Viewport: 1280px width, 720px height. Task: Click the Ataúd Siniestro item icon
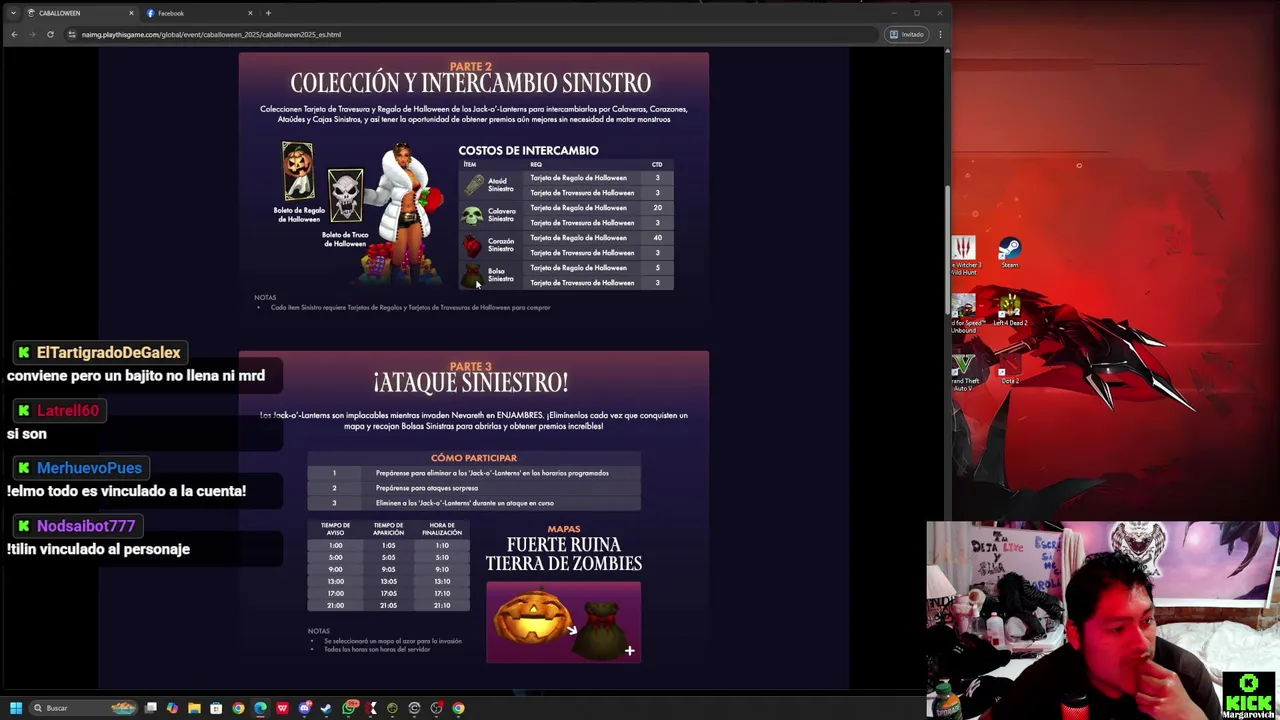472,185
